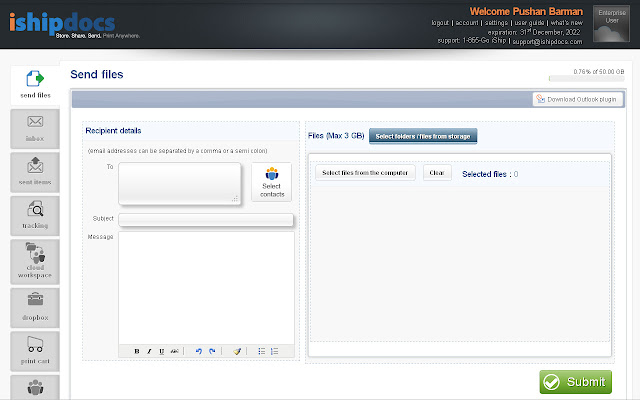Open the inbox sidebar icon
This screenshot has width=640, height=400.
[x=35, y=129]
